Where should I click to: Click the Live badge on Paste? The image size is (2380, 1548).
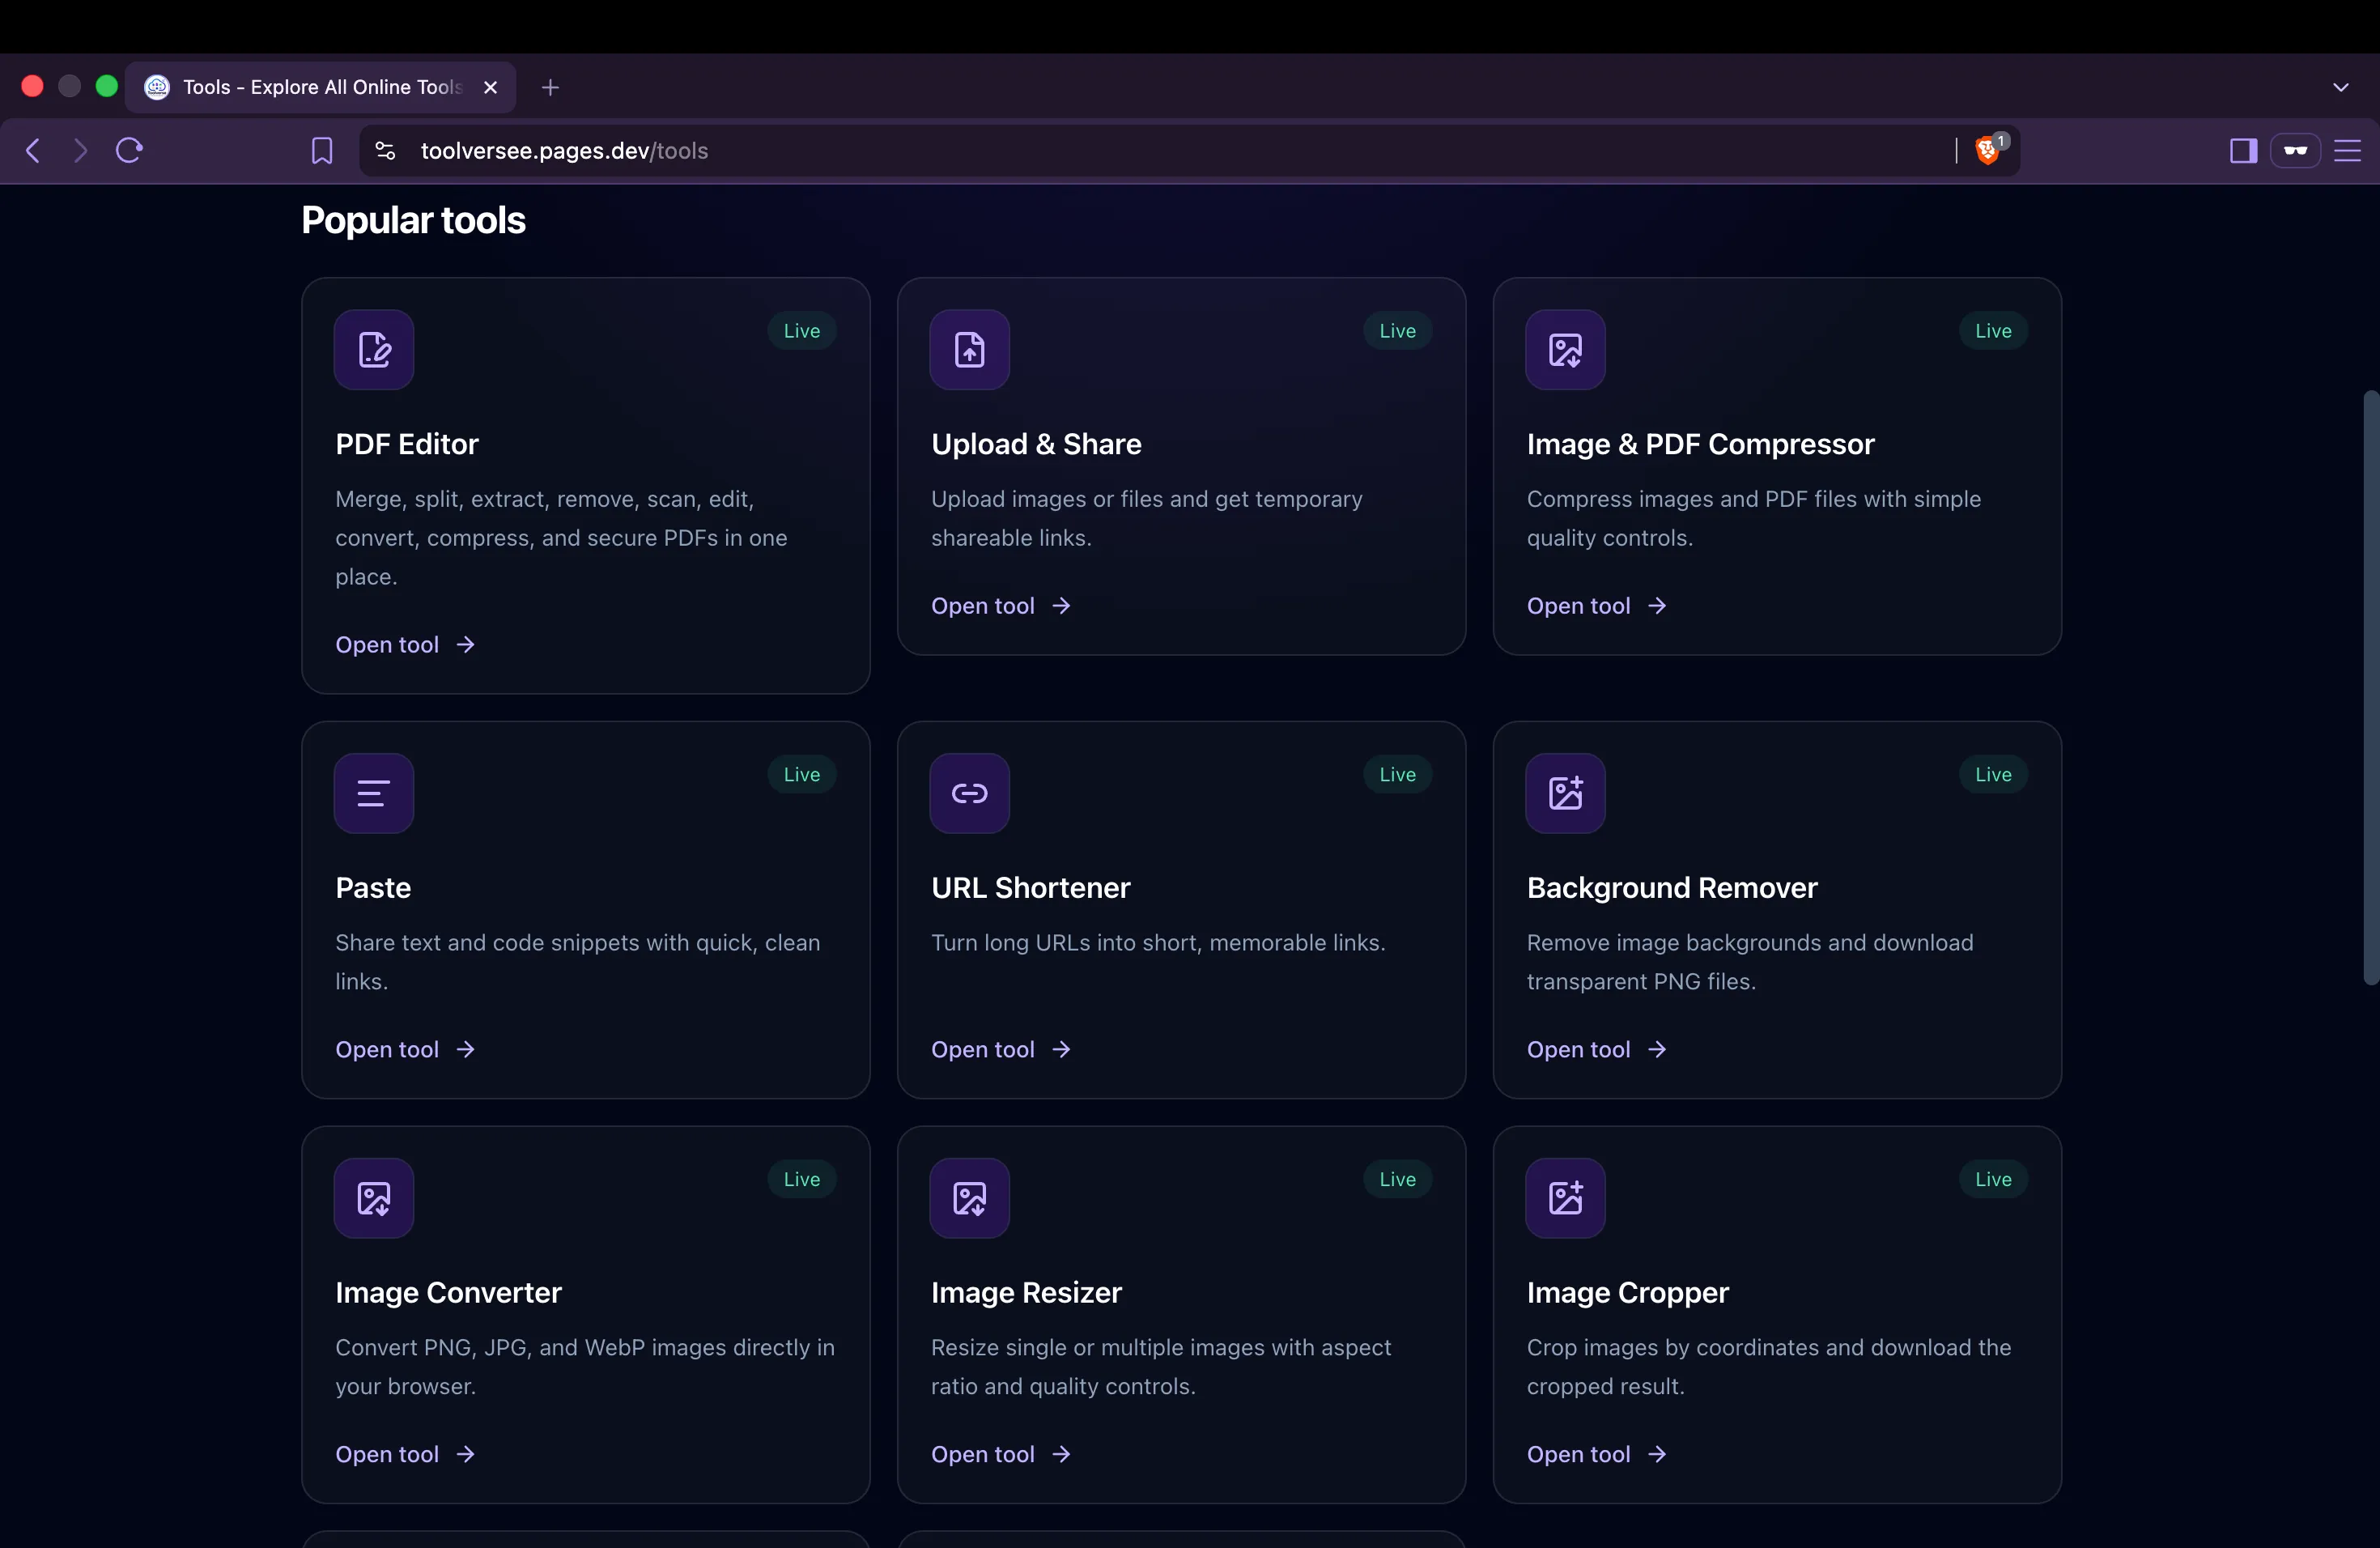(802, 775)
